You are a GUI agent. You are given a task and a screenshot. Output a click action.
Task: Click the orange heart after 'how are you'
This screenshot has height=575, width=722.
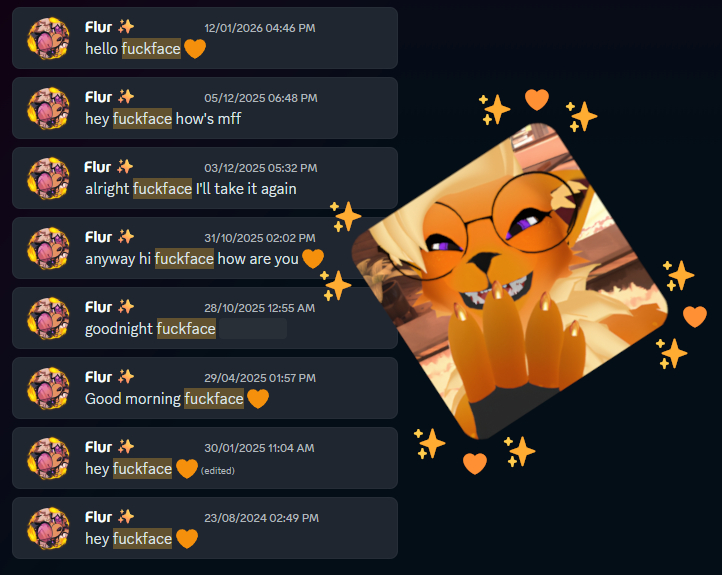(x=313, y=259)
